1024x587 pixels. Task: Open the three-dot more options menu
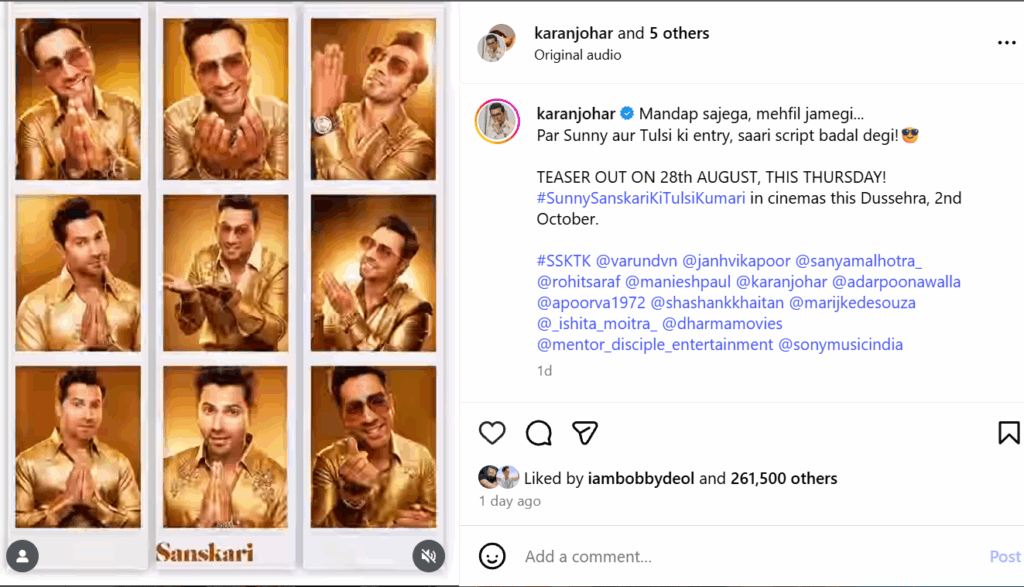[1006, 43]
